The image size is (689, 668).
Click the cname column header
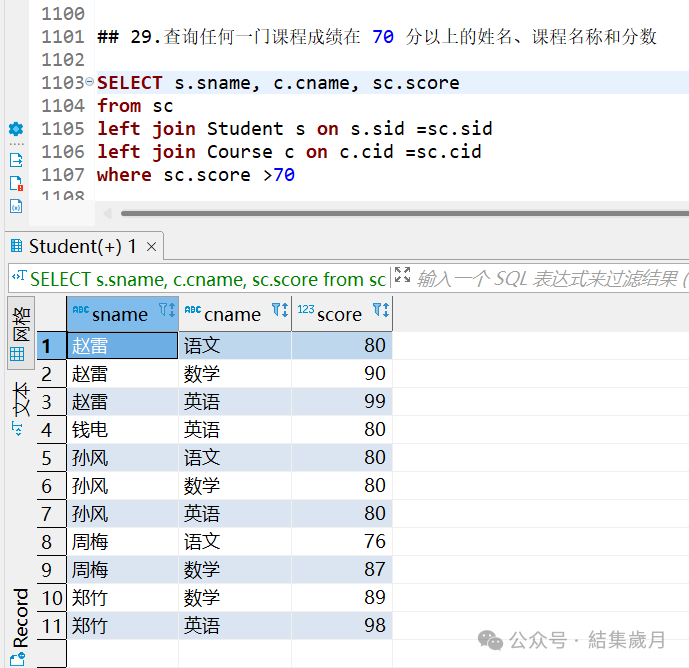[235, 314]
